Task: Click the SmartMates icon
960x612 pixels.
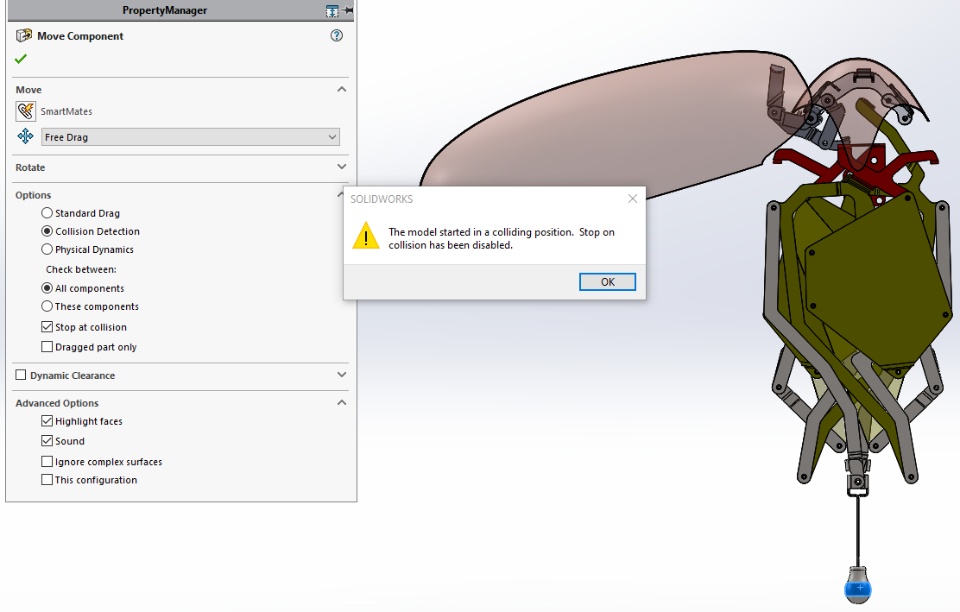Action: click(26, 111)
